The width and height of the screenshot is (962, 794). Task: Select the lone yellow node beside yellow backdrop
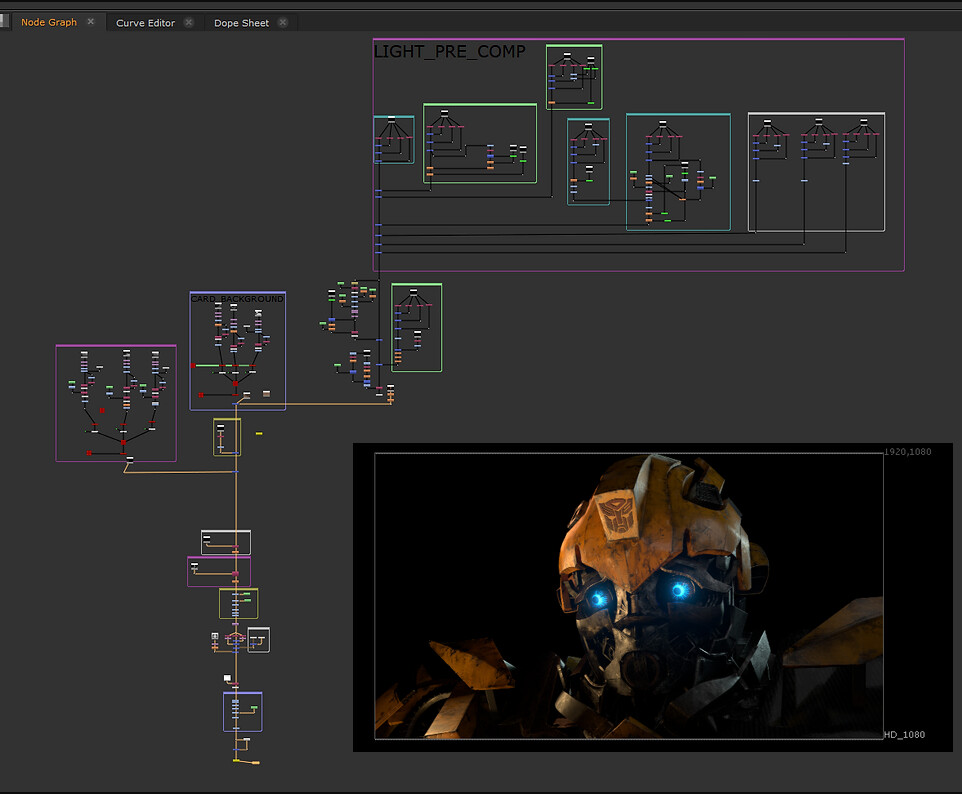pos(259,433)
